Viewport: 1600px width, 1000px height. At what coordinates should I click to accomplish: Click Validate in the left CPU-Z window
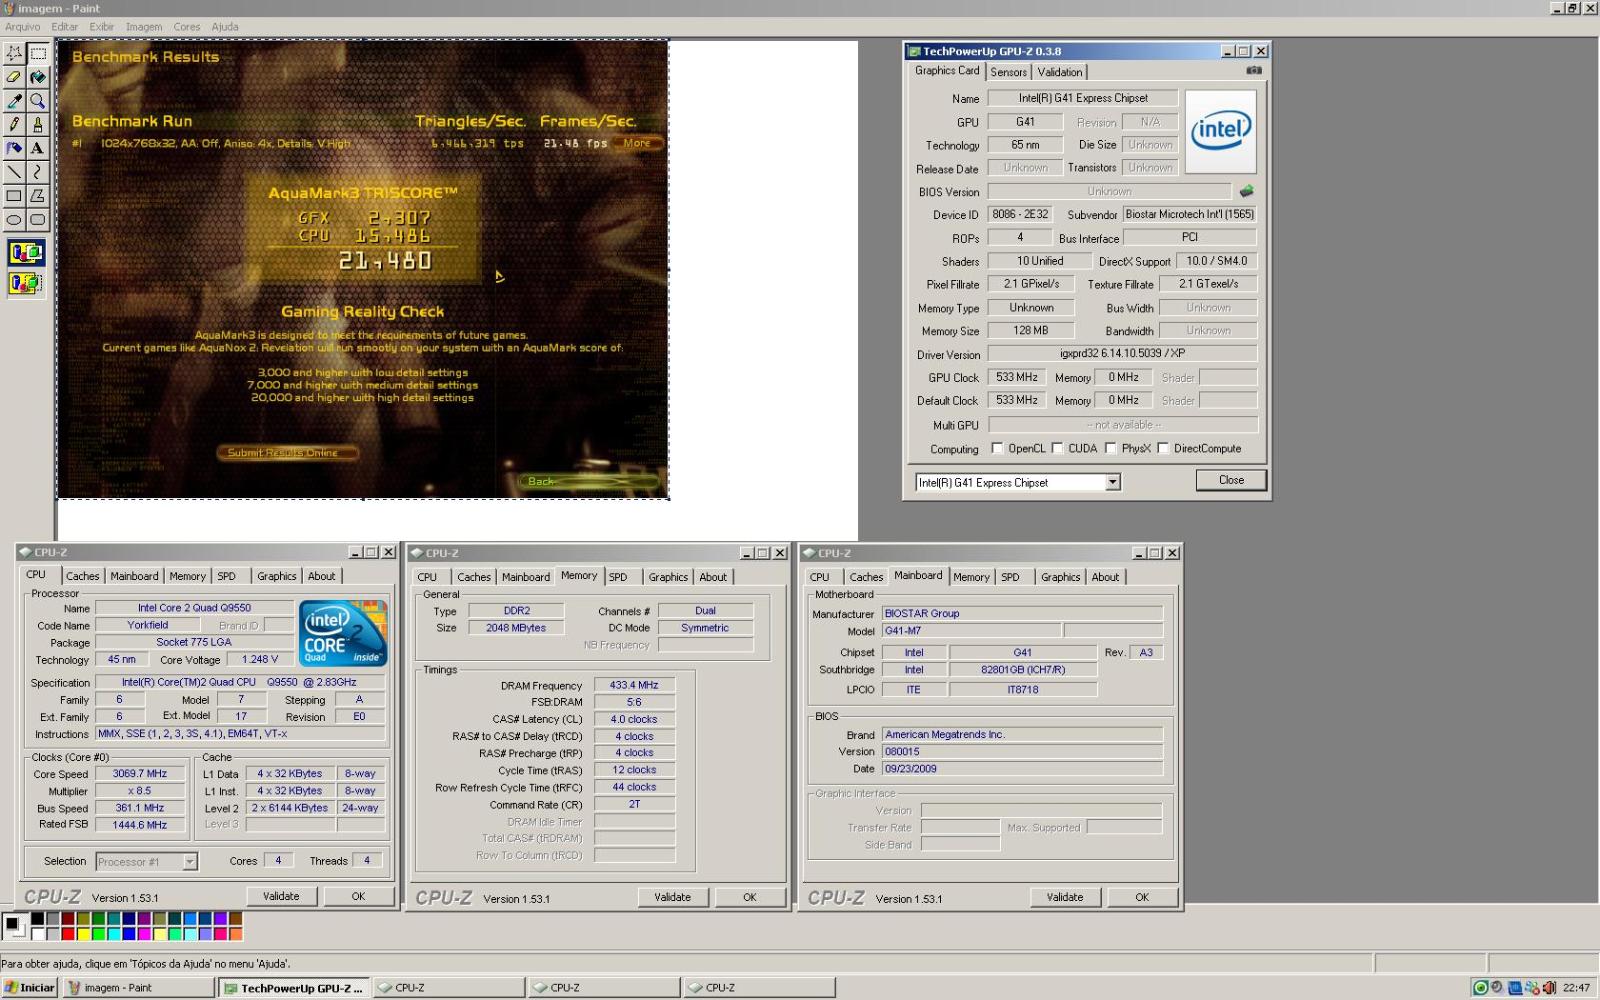click(281, 896)
